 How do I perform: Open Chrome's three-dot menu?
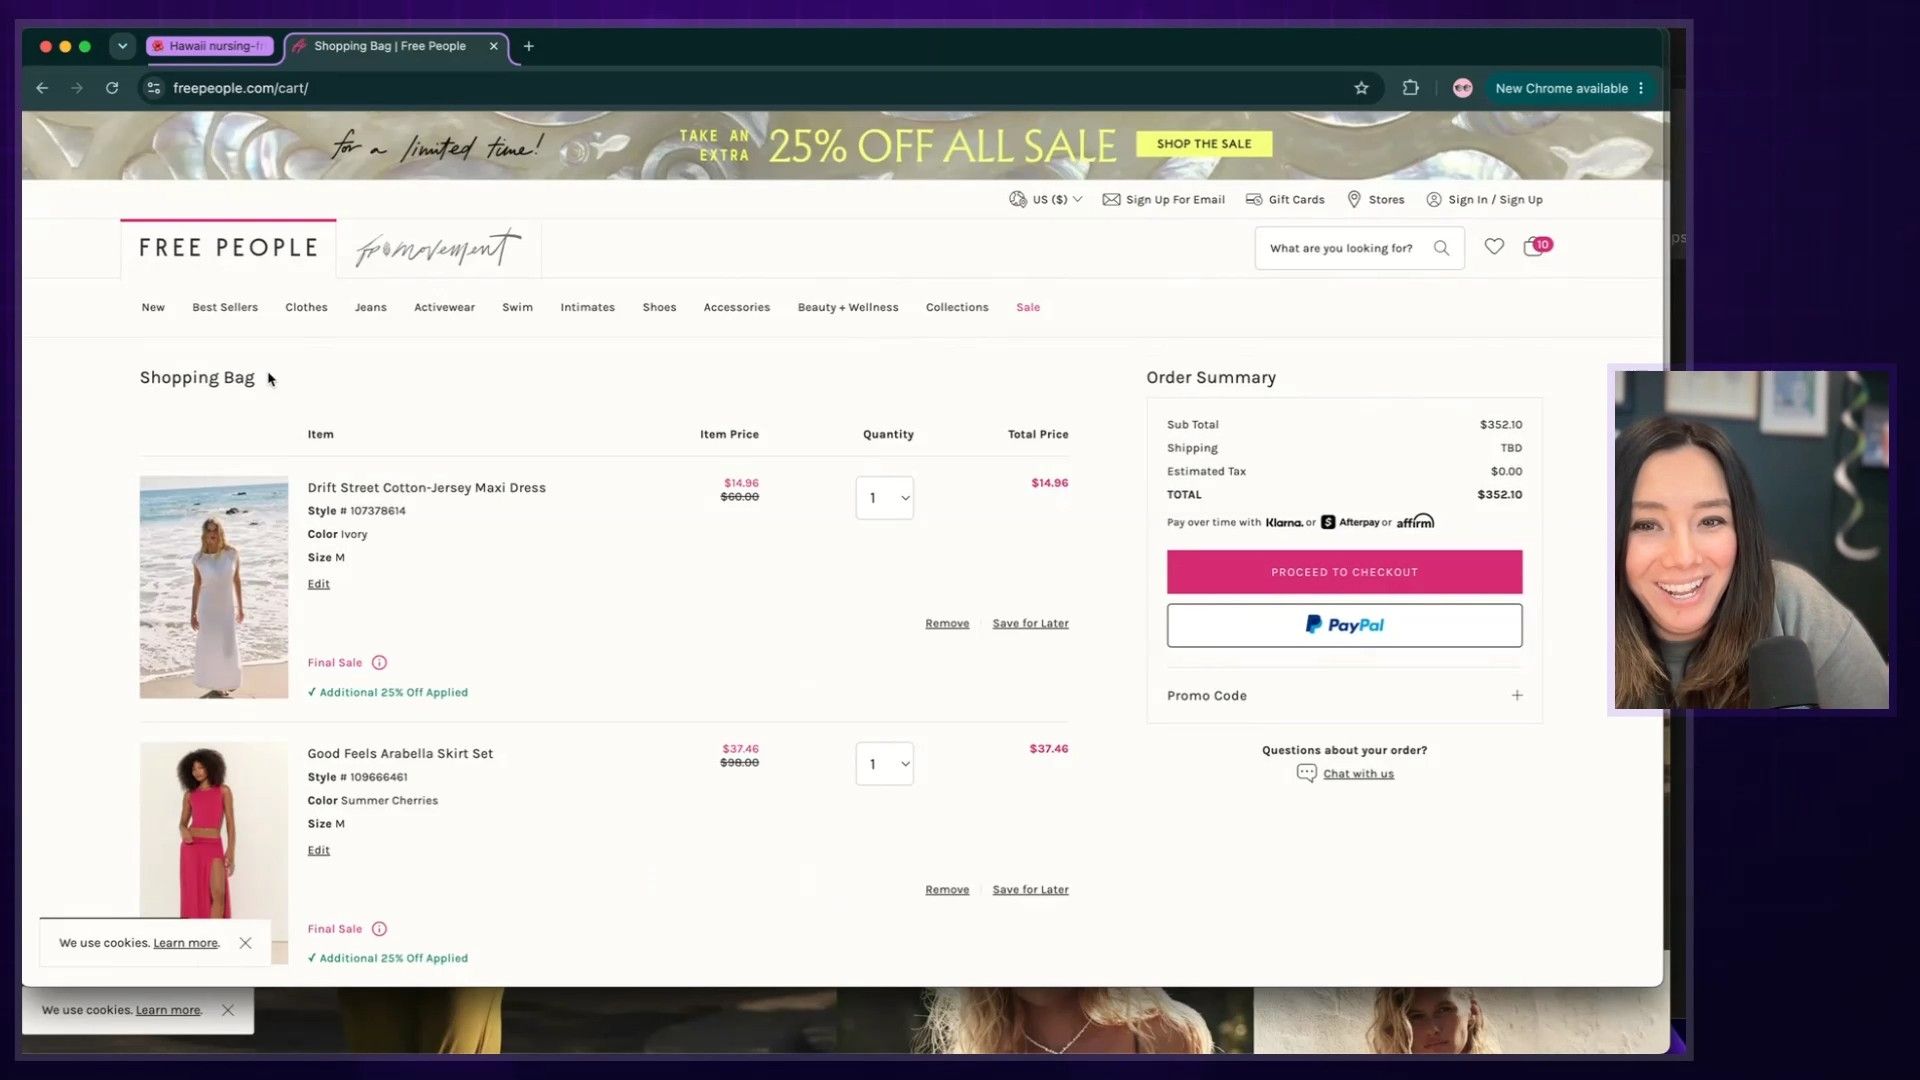pyautogui.click(x=1641, y=88)
